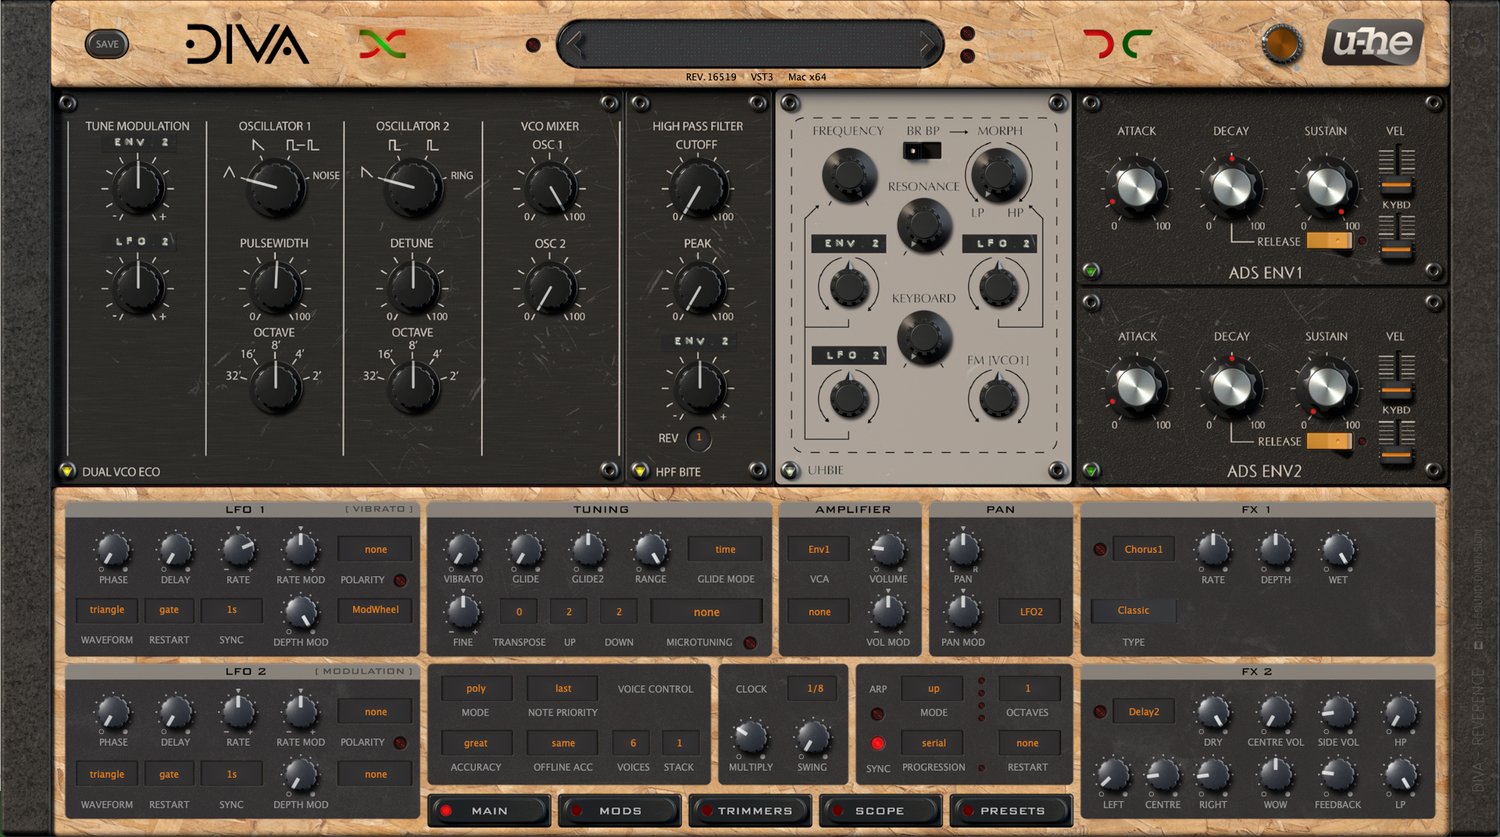
Task: Enable FX 1 with the LED beside Chorus1
Action: pyautogui.click(x=1100, y=549)
